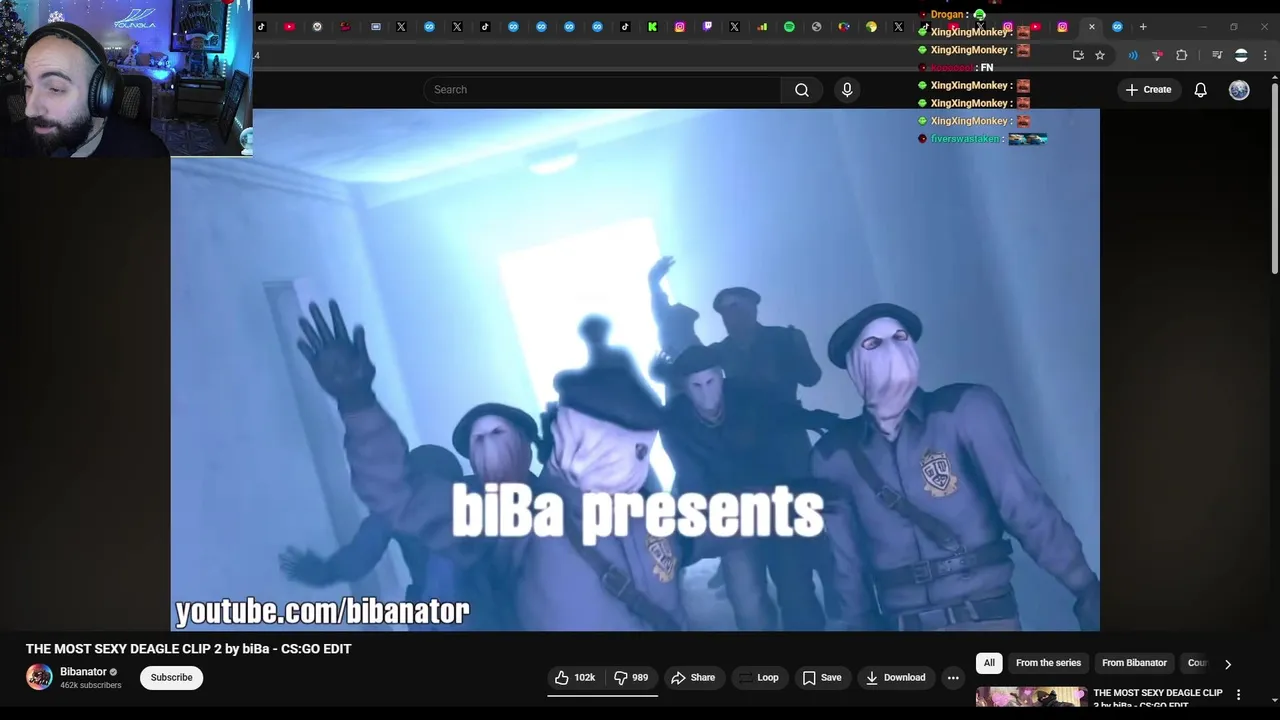The height and width of the screenshot is (720, 1280).
Task: Show more filter chips with arrow
Action: pyautogui.click(x=1228, y=664)
